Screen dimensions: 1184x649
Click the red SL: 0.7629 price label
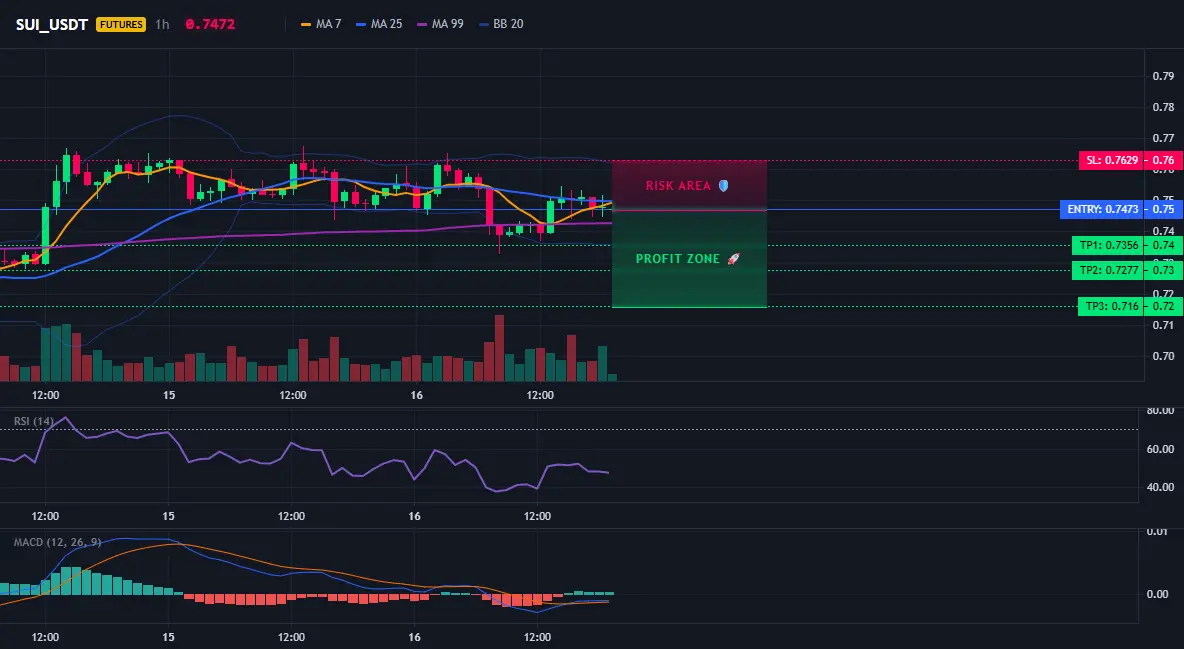pyautogui.click(x=1112, y=160)
